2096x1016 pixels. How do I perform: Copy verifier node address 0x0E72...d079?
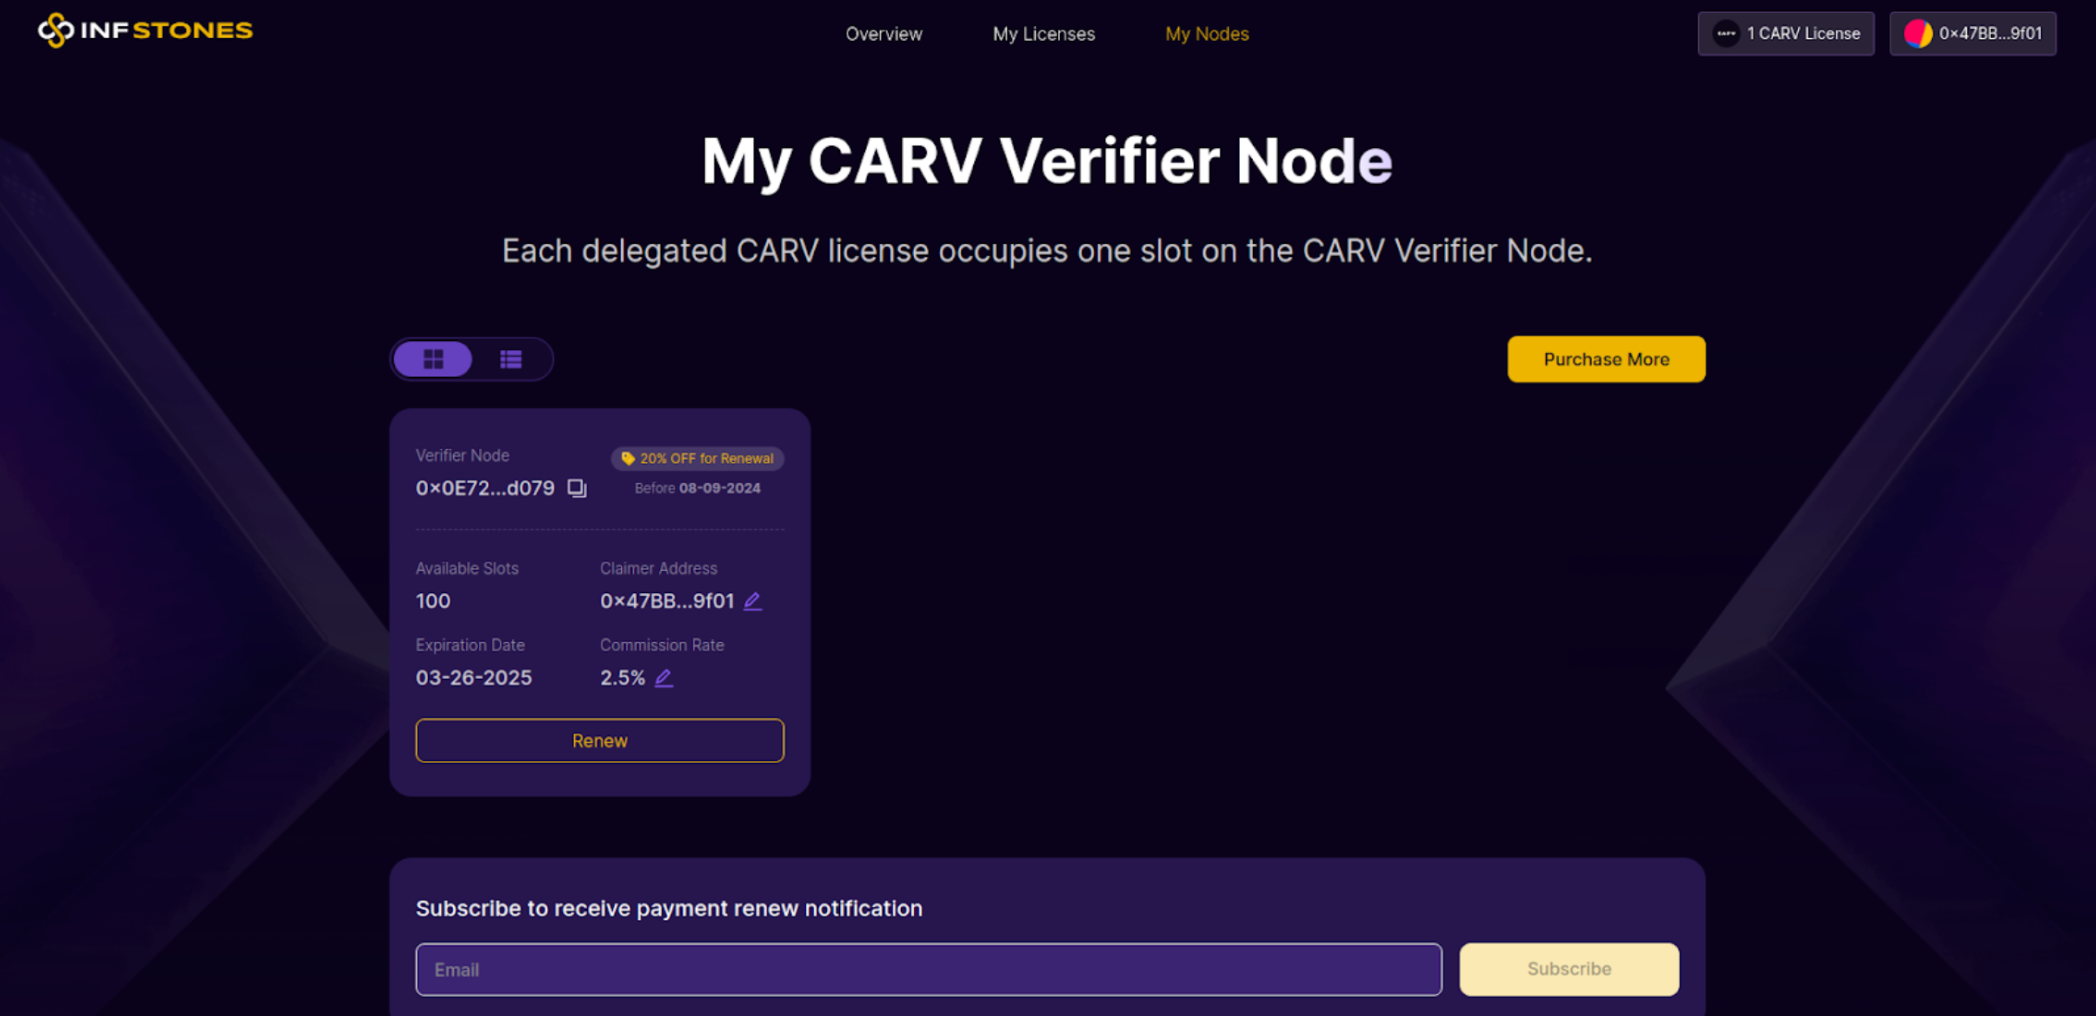tap(577, 488)
